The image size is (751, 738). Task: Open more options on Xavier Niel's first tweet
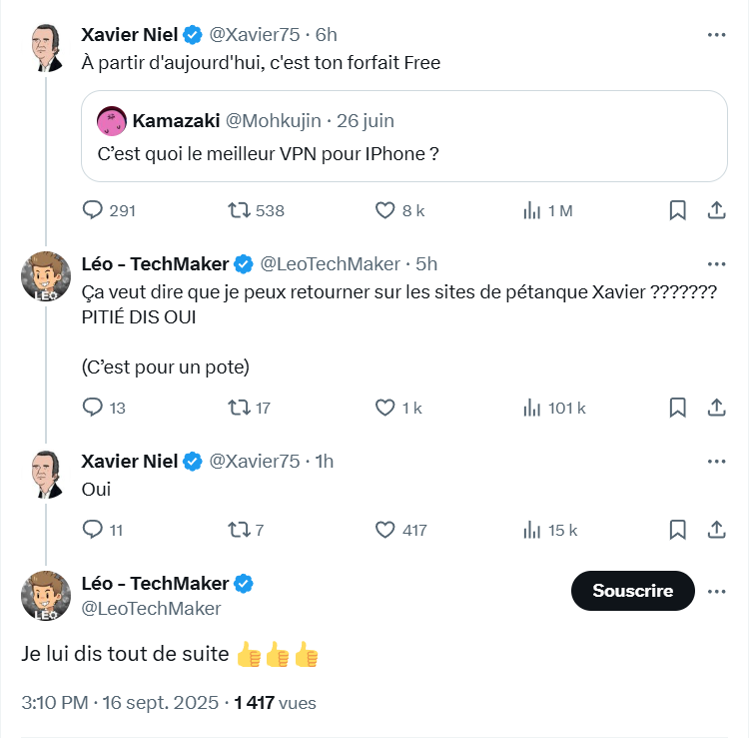point(716,34)
